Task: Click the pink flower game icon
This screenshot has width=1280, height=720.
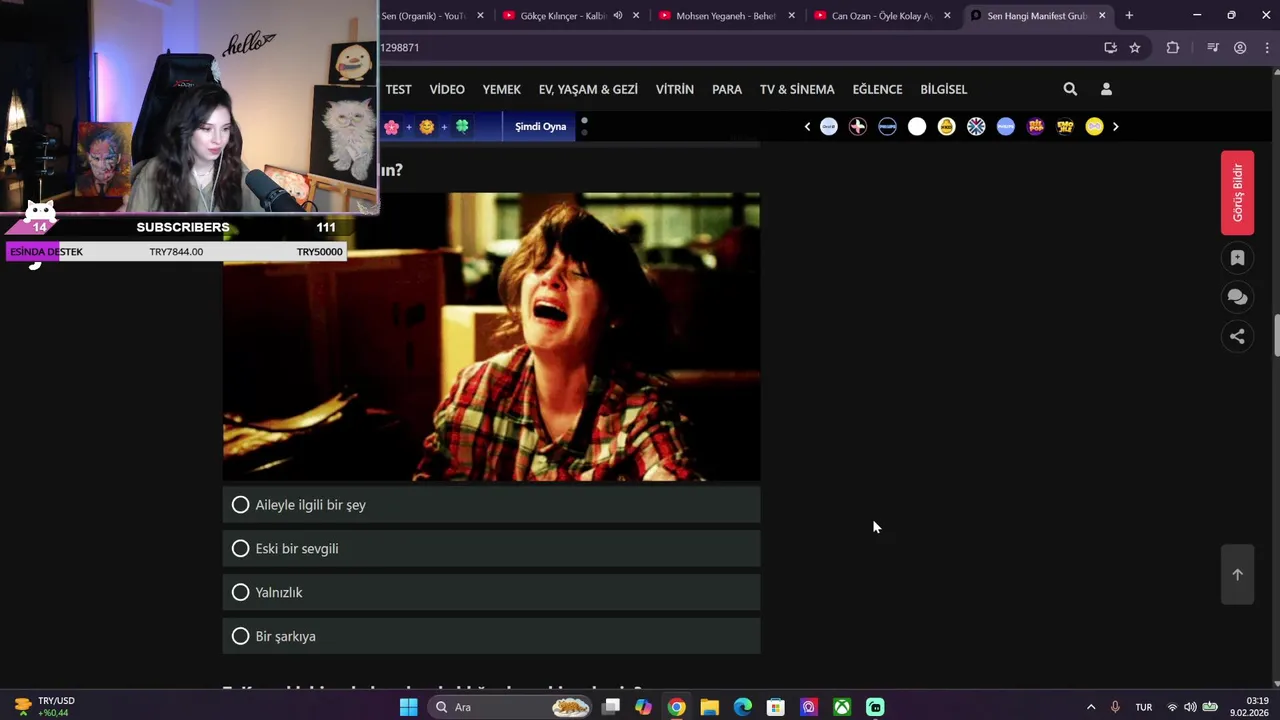Action: coord(392,127)
